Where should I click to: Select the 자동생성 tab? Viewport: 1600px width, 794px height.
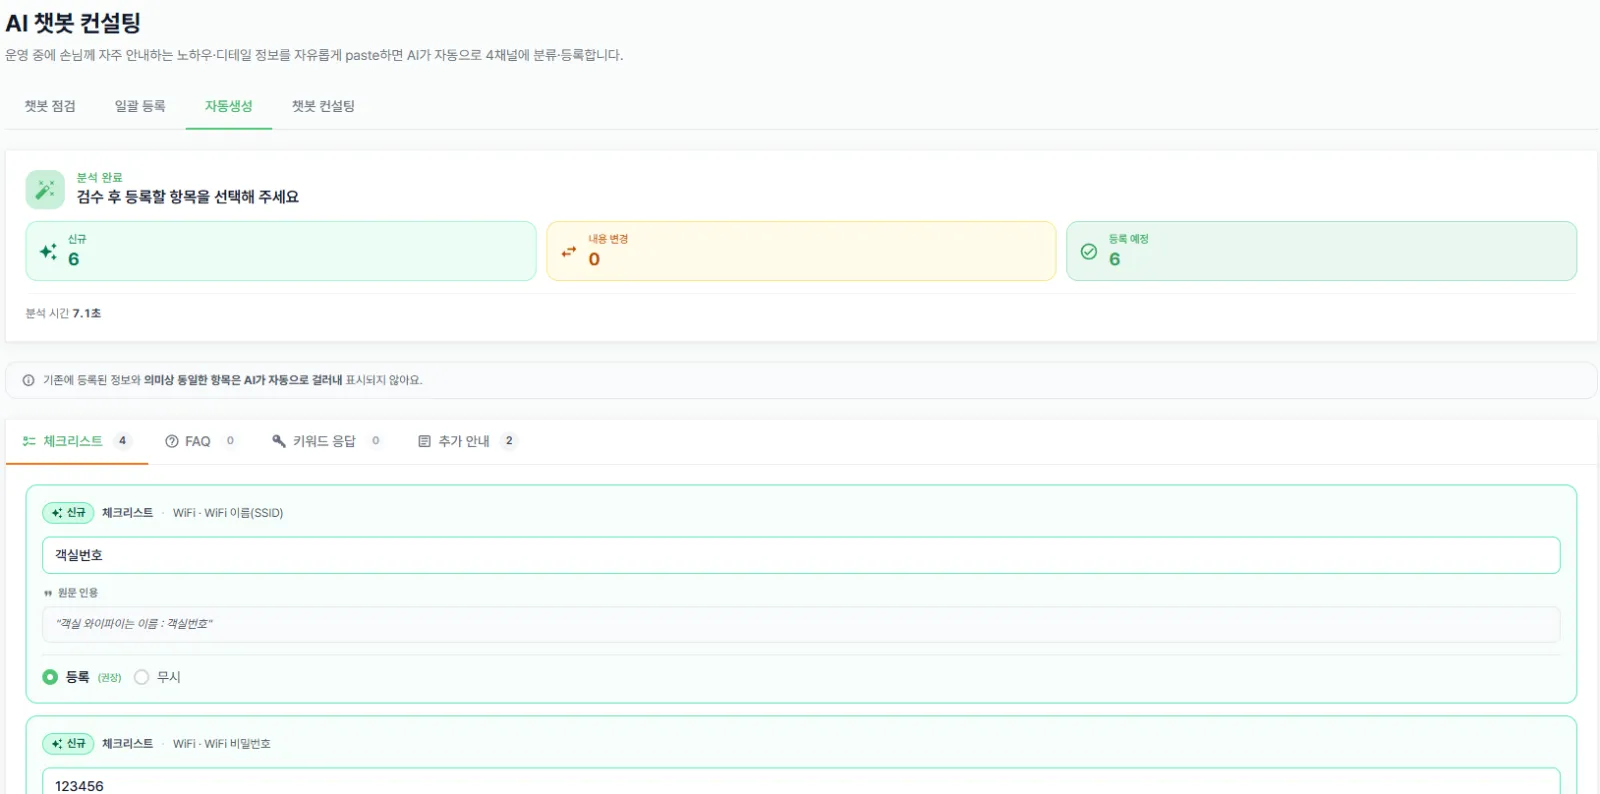pos(229,106)
